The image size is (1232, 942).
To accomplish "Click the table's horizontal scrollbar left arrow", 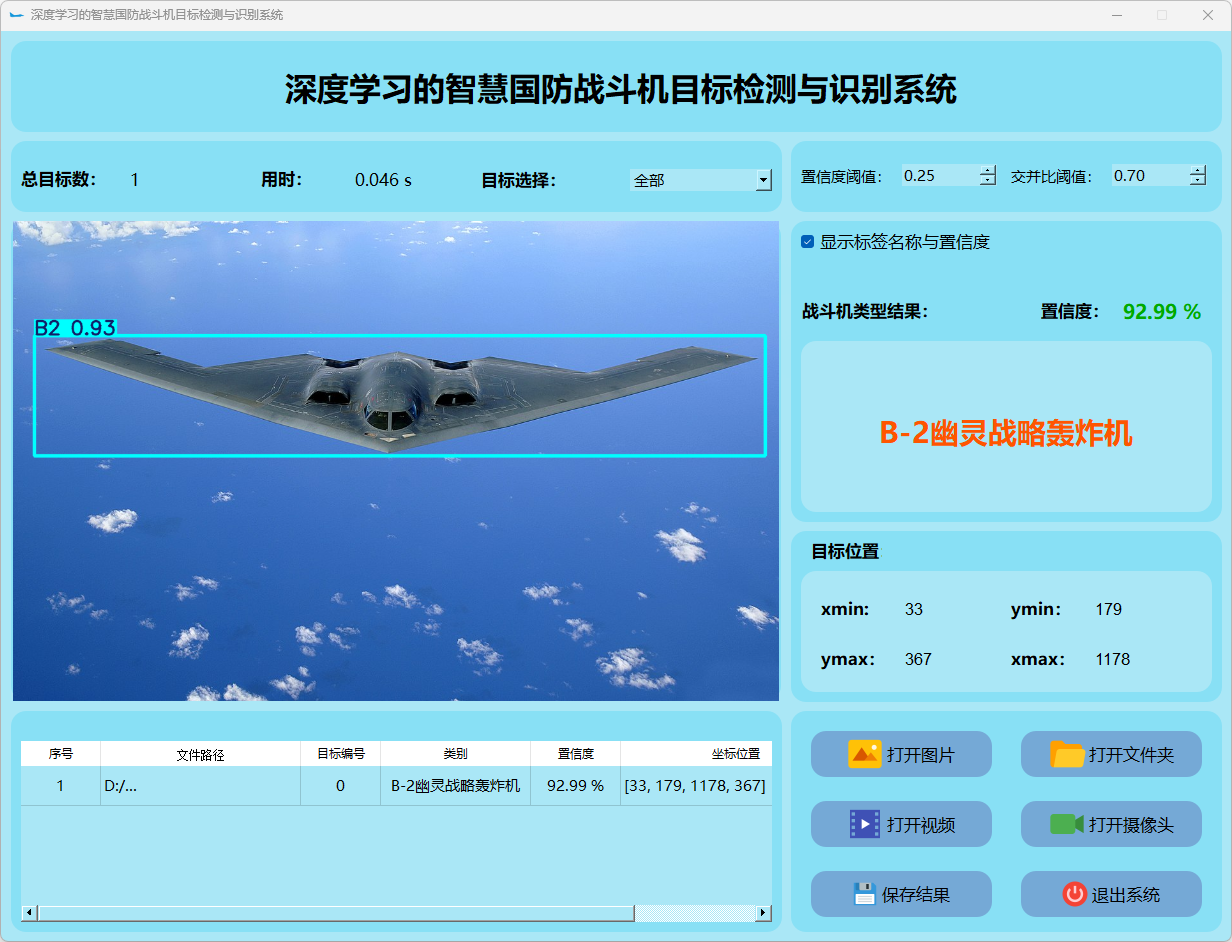I will 29,913.
